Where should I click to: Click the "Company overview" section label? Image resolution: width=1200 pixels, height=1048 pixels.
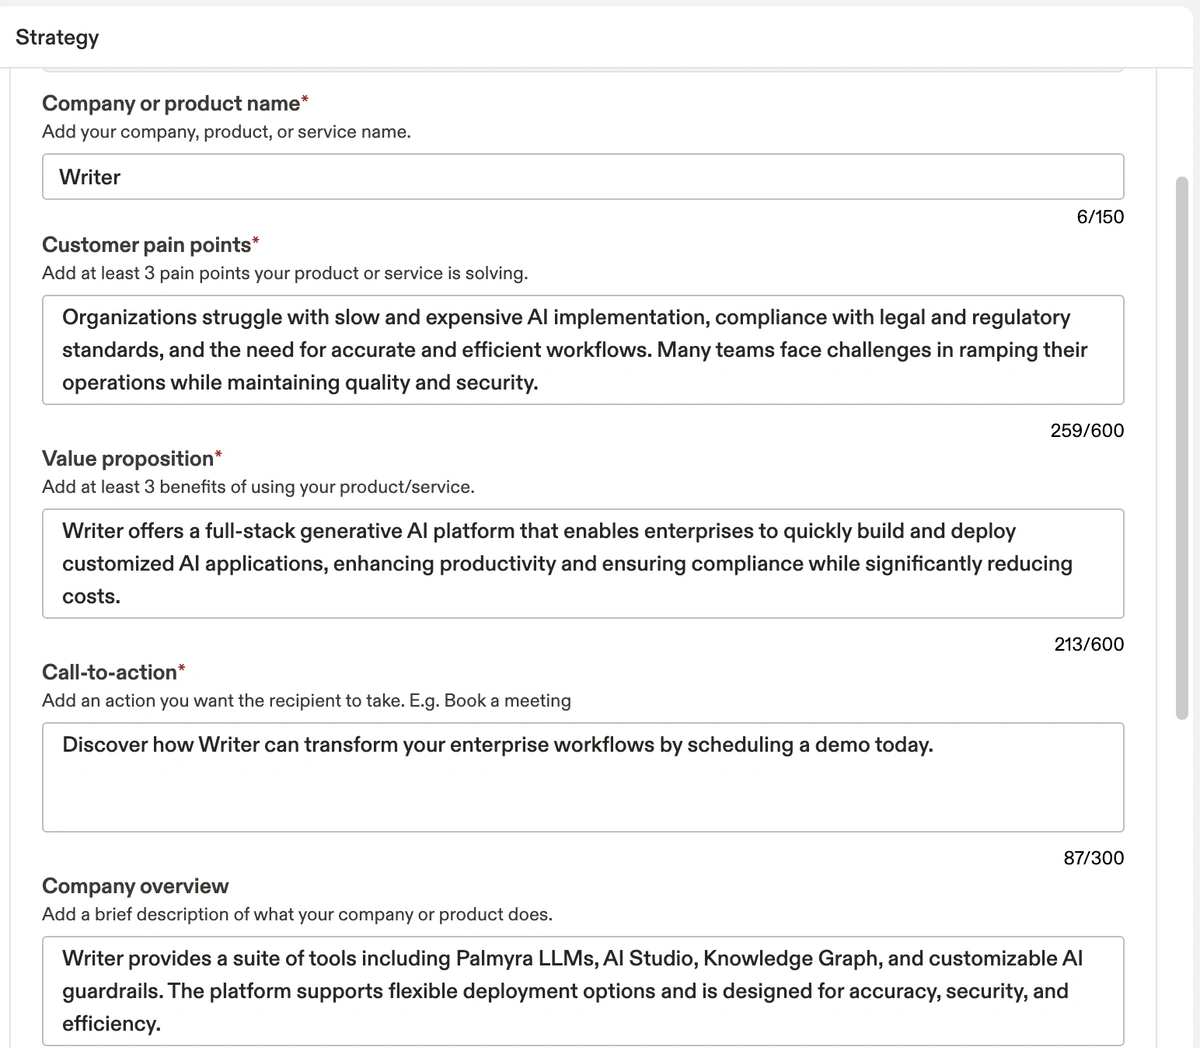(135, 886)
